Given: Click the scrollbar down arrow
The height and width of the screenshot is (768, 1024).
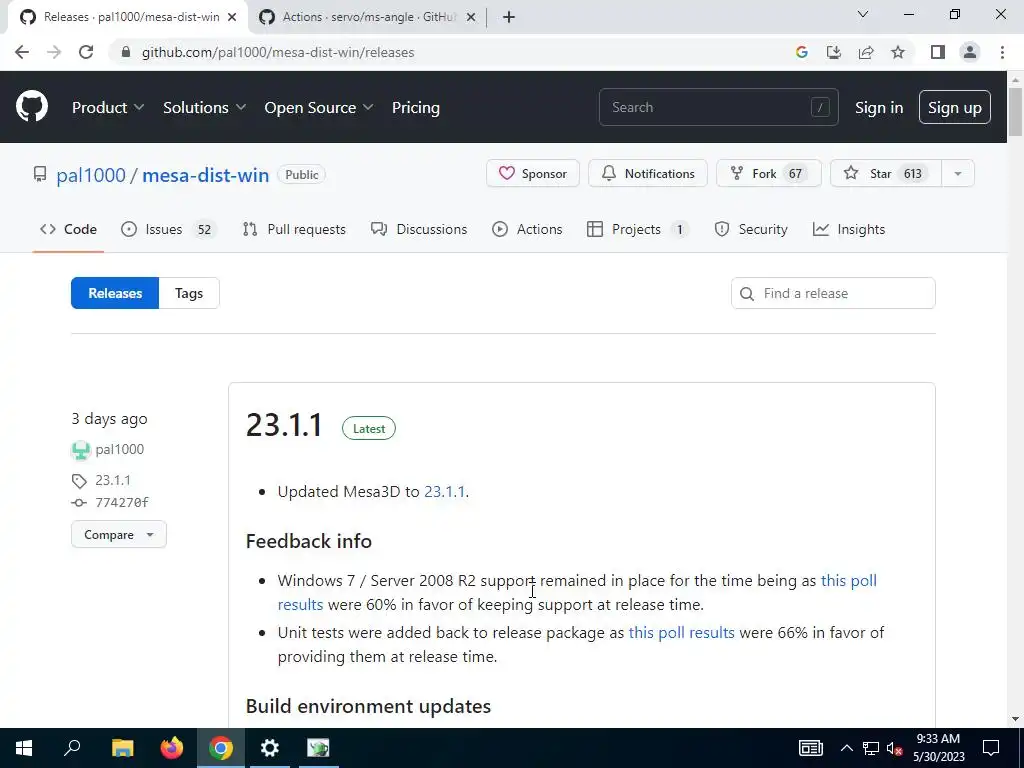Looking at the screenshot, I should [x=1016, y=719].
